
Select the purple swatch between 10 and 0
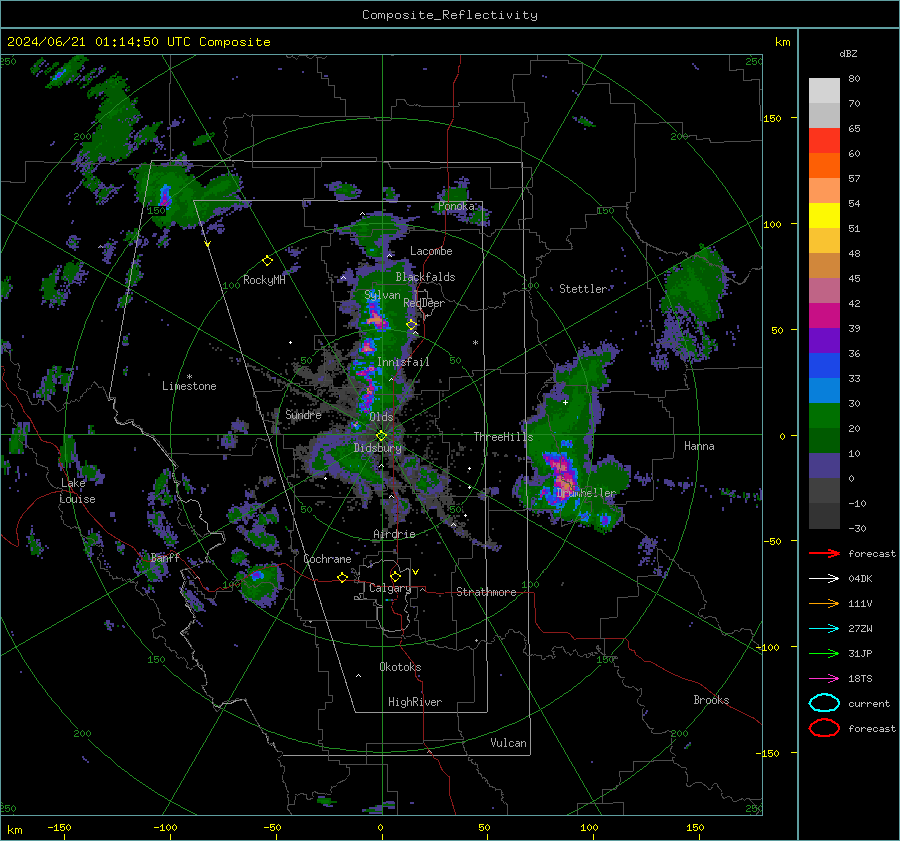[x=824, y=465]
